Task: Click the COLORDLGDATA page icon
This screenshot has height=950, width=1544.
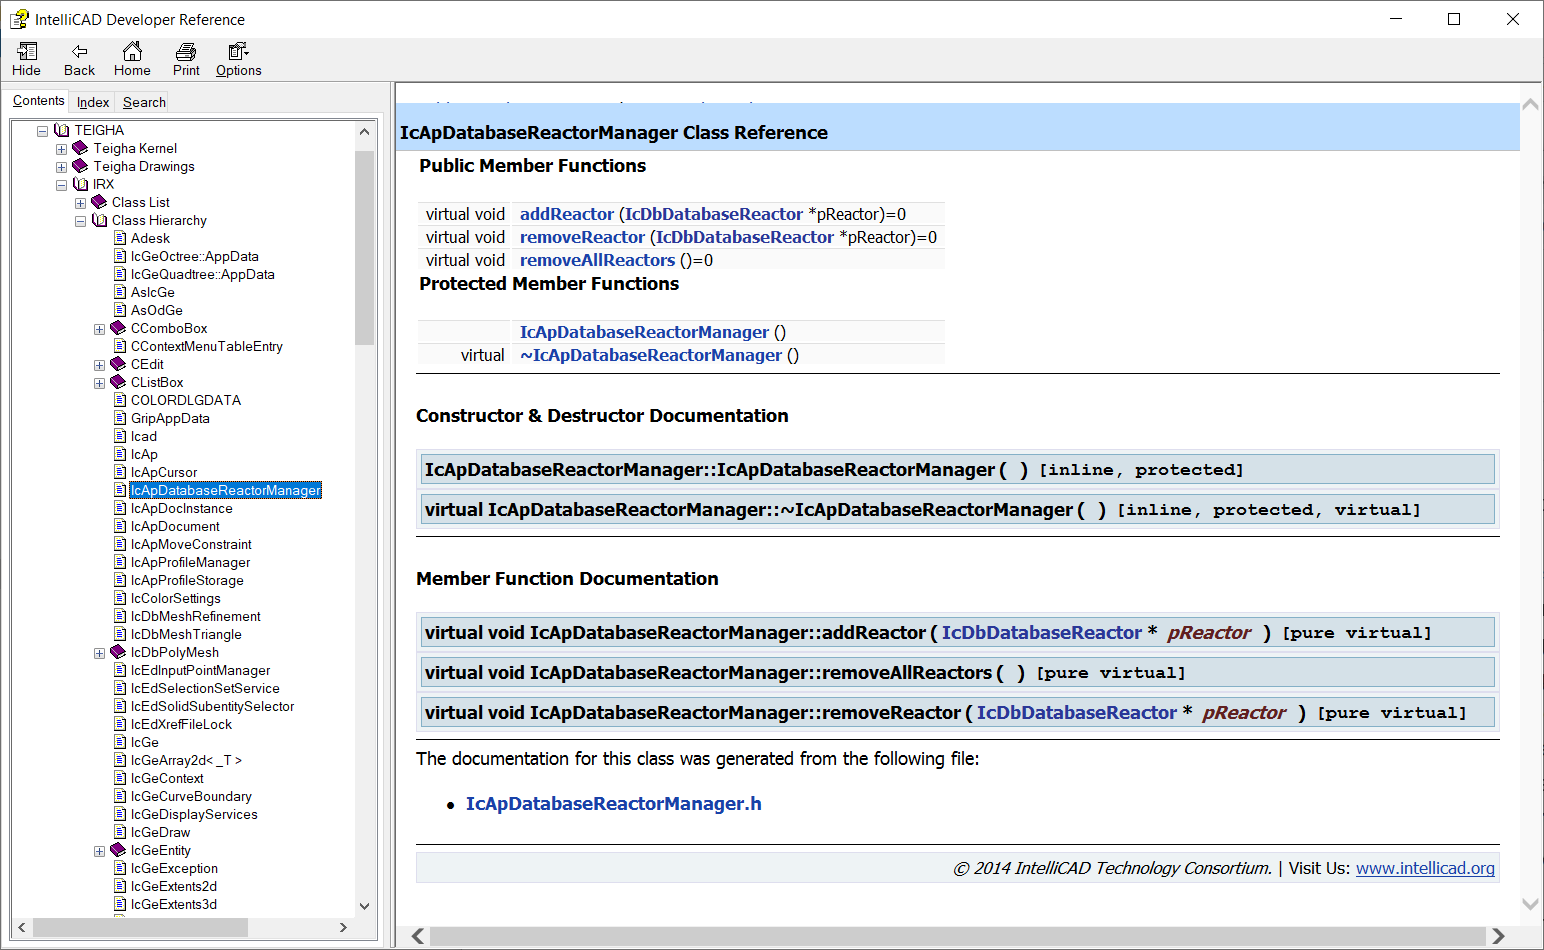Action: (120, 400)
